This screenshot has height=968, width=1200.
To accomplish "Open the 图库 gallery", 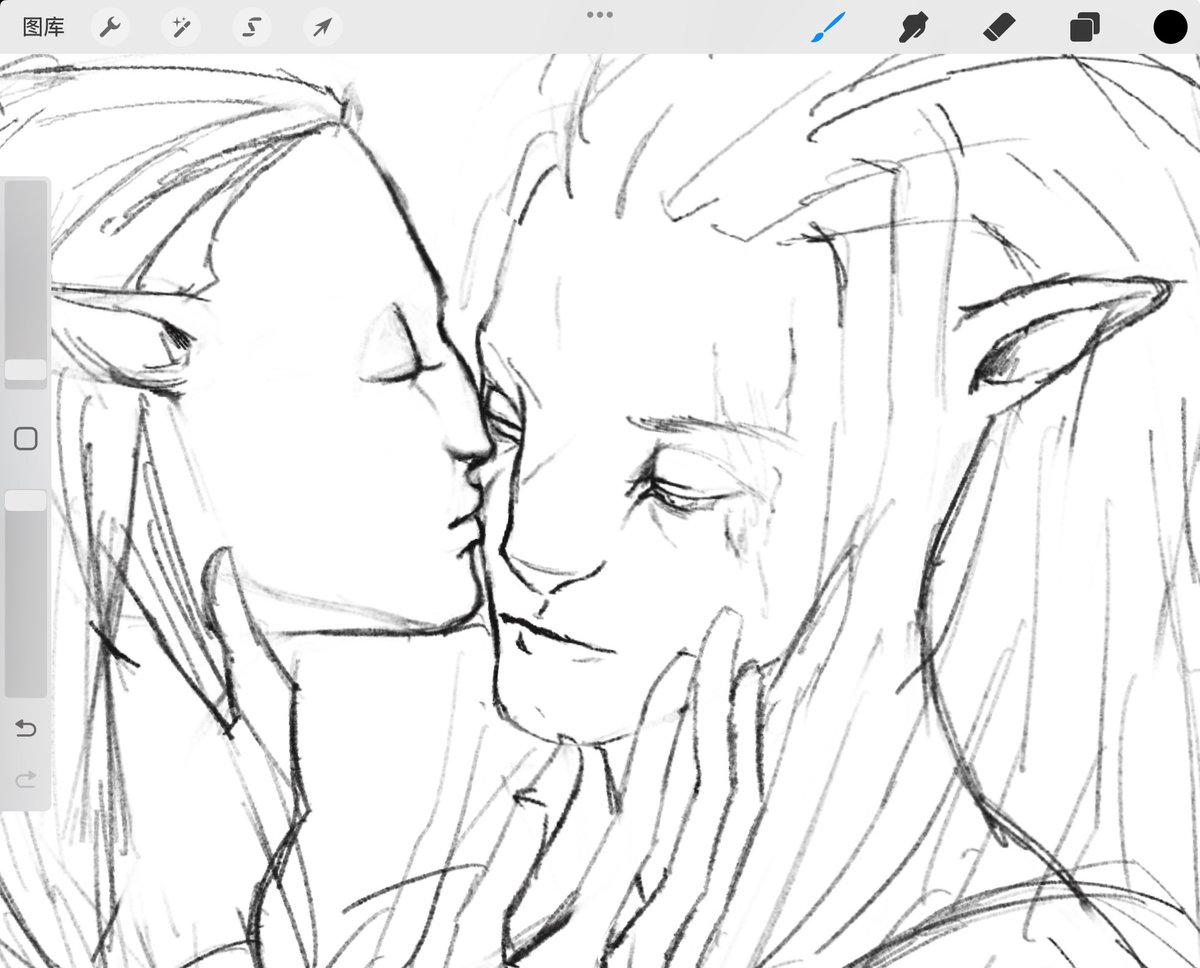I will point(43,27).
